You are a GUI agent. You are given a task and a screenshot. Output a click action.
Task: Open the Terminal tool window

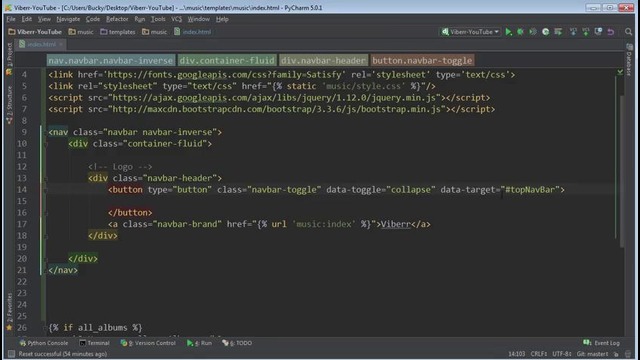pyautogui.click(x=94, y=343)
